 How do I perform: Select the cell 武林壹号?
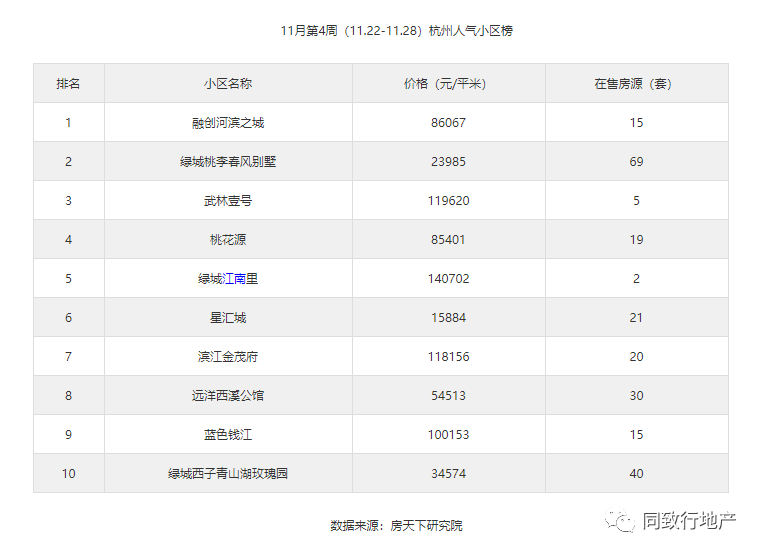[x=228, y=201]
